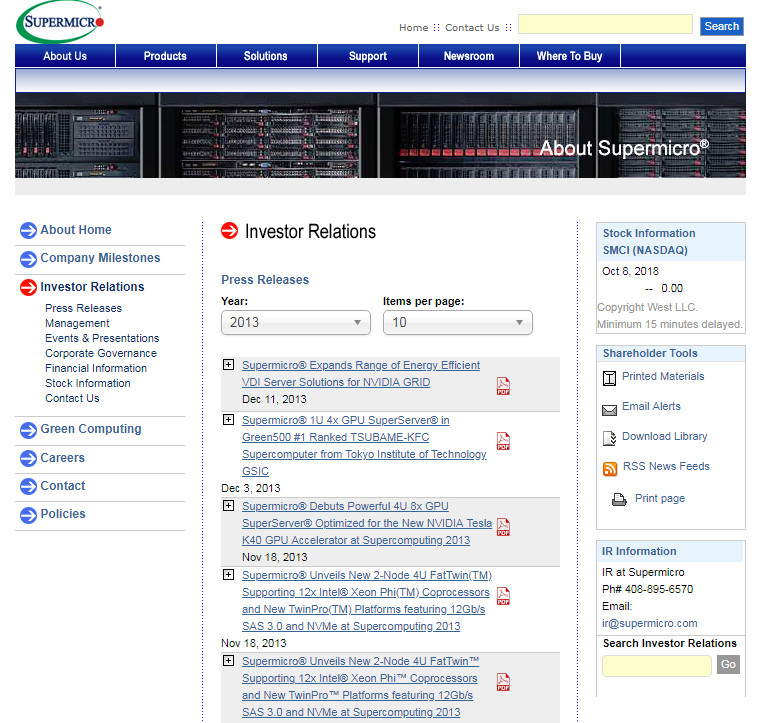Click the Printed Materials book icon

pyautogui.click(x=609, y=378)
